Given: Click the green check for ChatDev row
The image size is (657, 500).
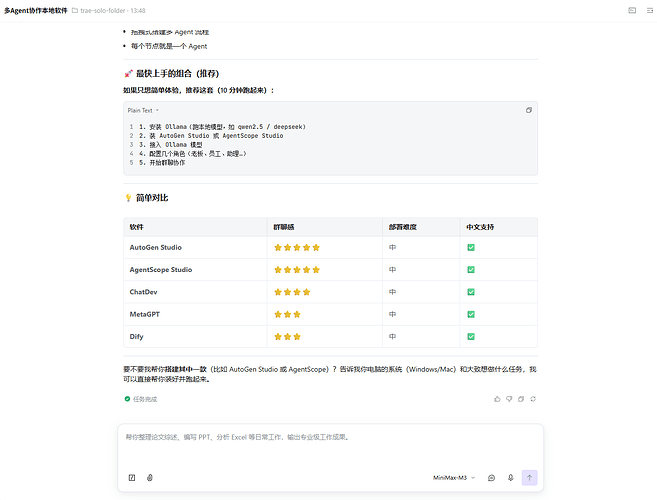Looking at the screenshot, I should point(471,292).
